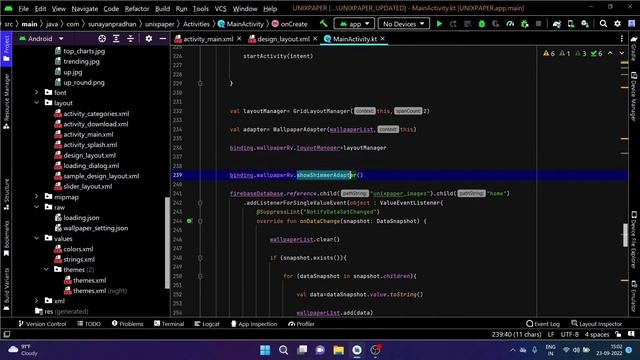Screen dimensions: 640x360
Task: Open the Version Control tool window
Action: pos(42,324)
